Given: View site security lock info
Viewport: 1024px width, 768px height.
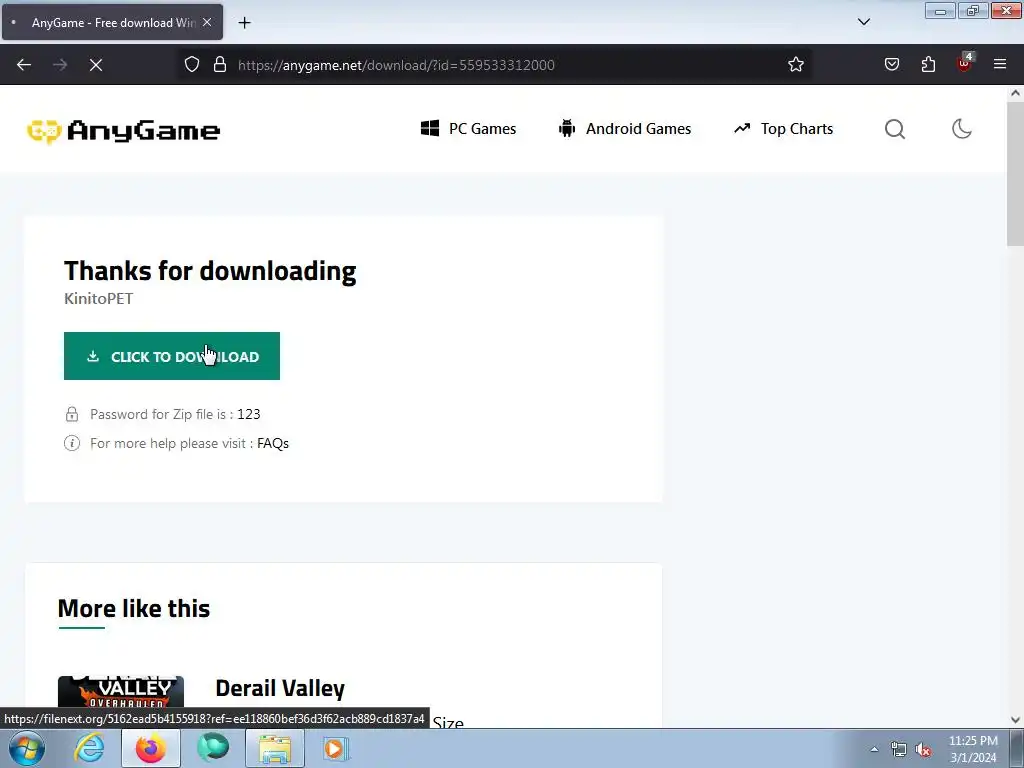Looking at the screenshot, I should coord(220,65).
